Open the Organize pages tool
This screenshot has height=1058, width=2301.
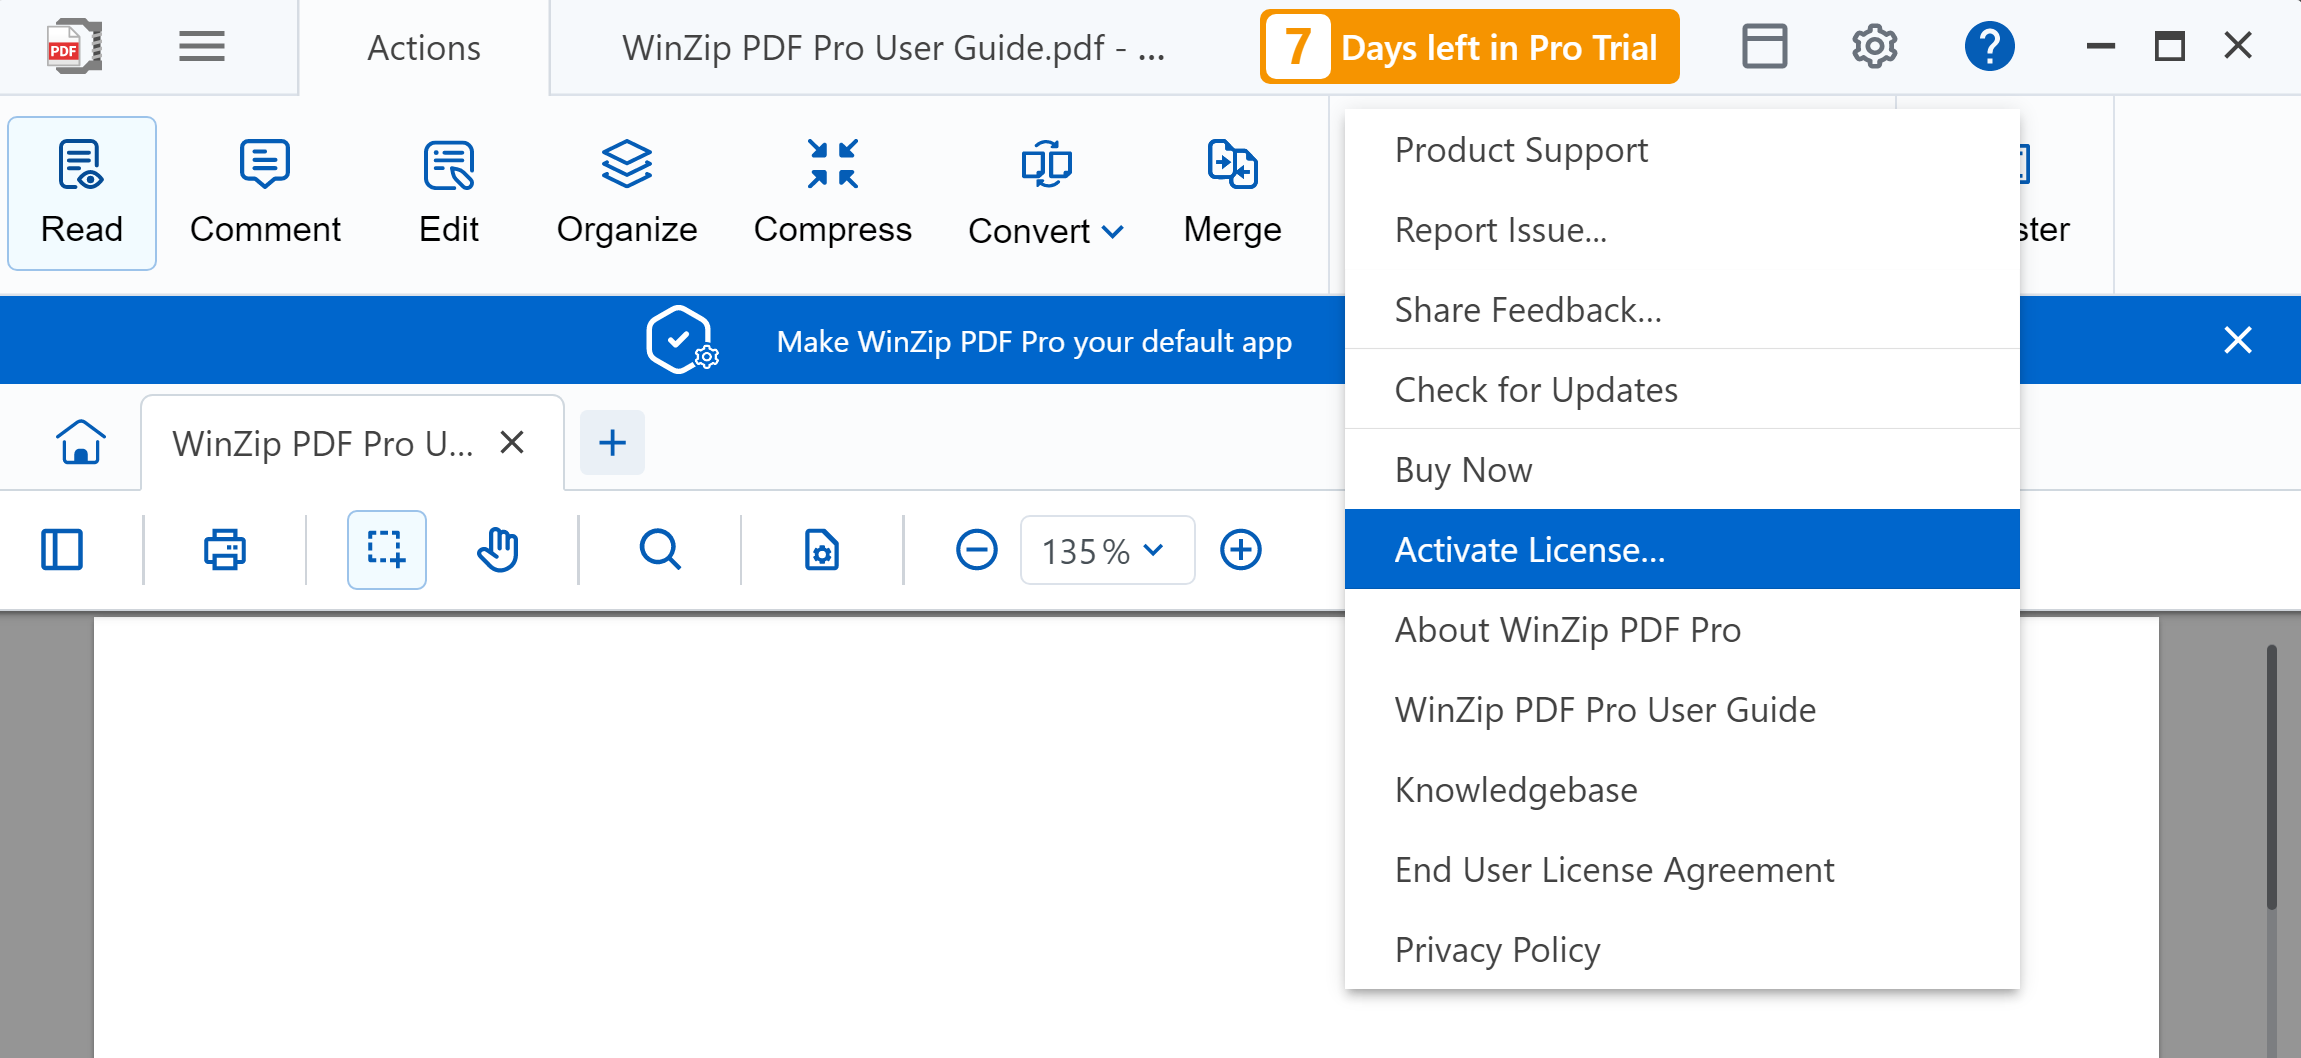point(627,193)
